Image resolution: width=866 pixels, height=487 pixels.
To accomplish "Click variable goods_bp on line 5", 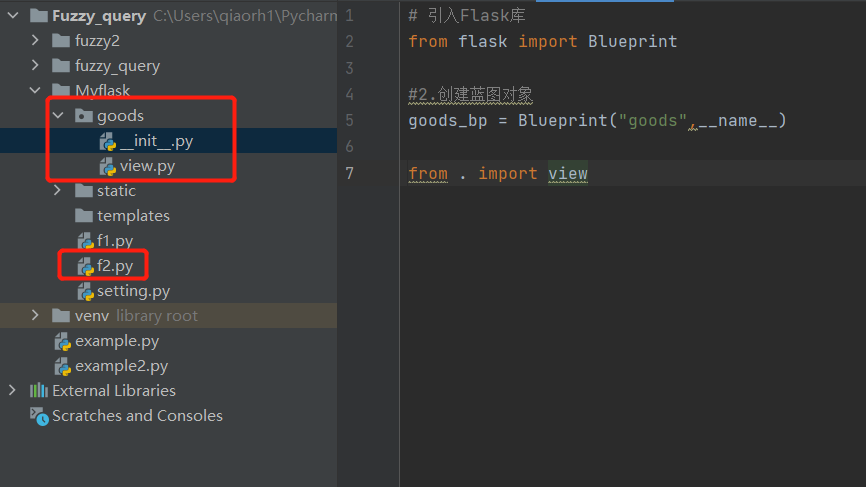I will click(448, 121).
